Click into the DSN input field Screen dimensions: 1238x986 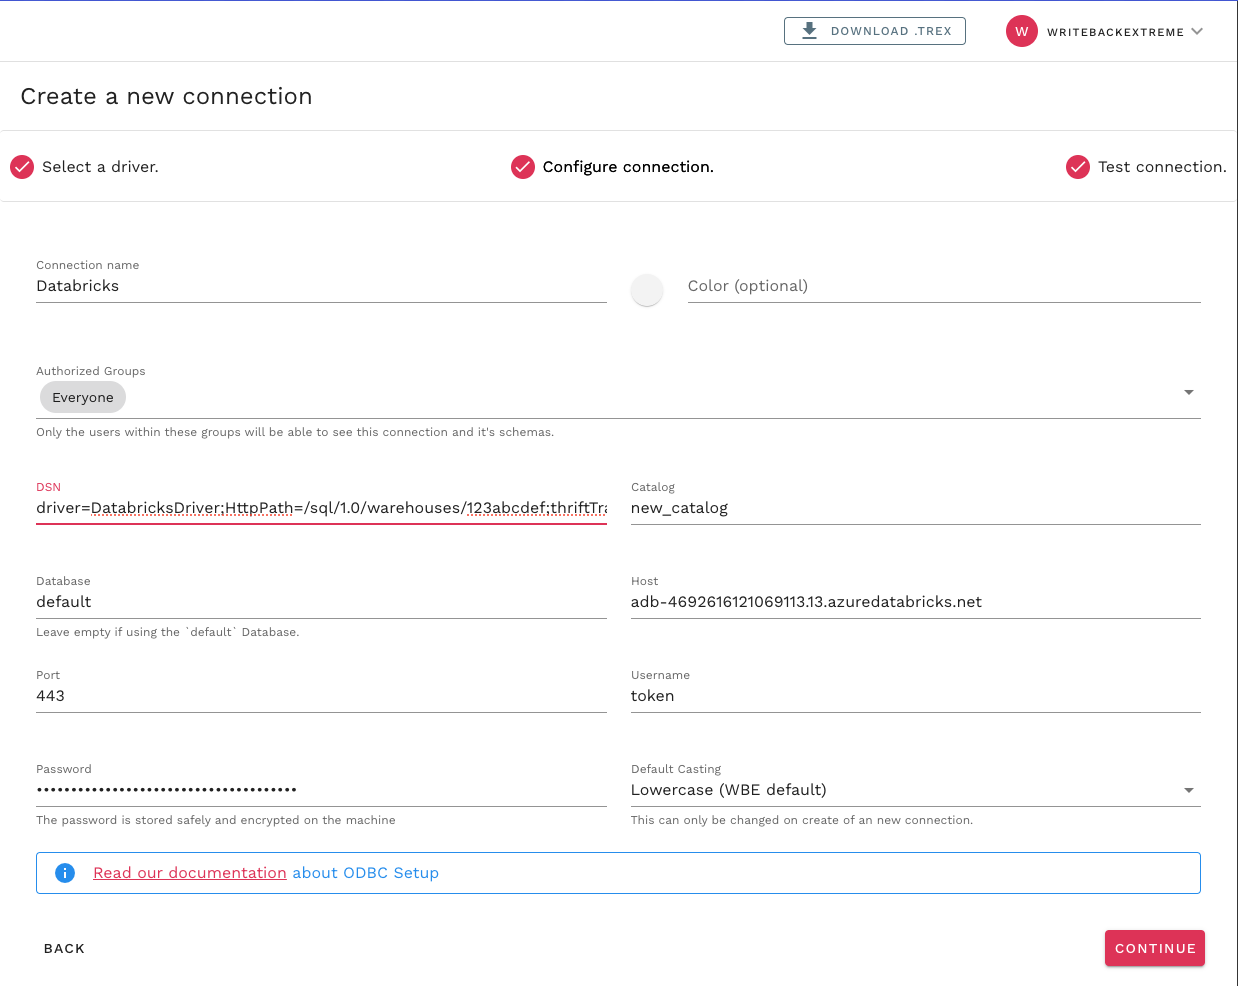coord(320,508)
